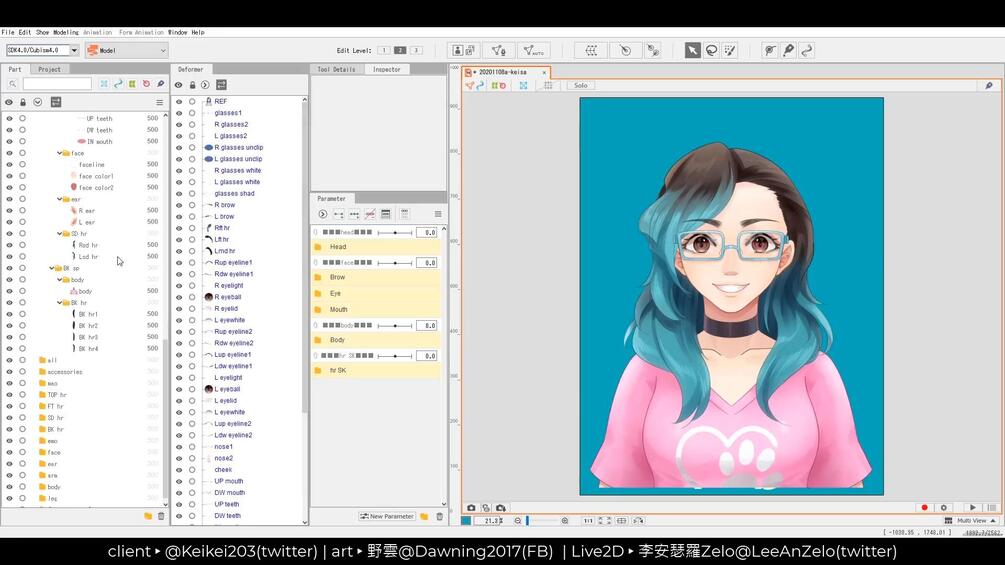Click the Multi View button
The image size is (1005, 565).
[x=972, y=521]
